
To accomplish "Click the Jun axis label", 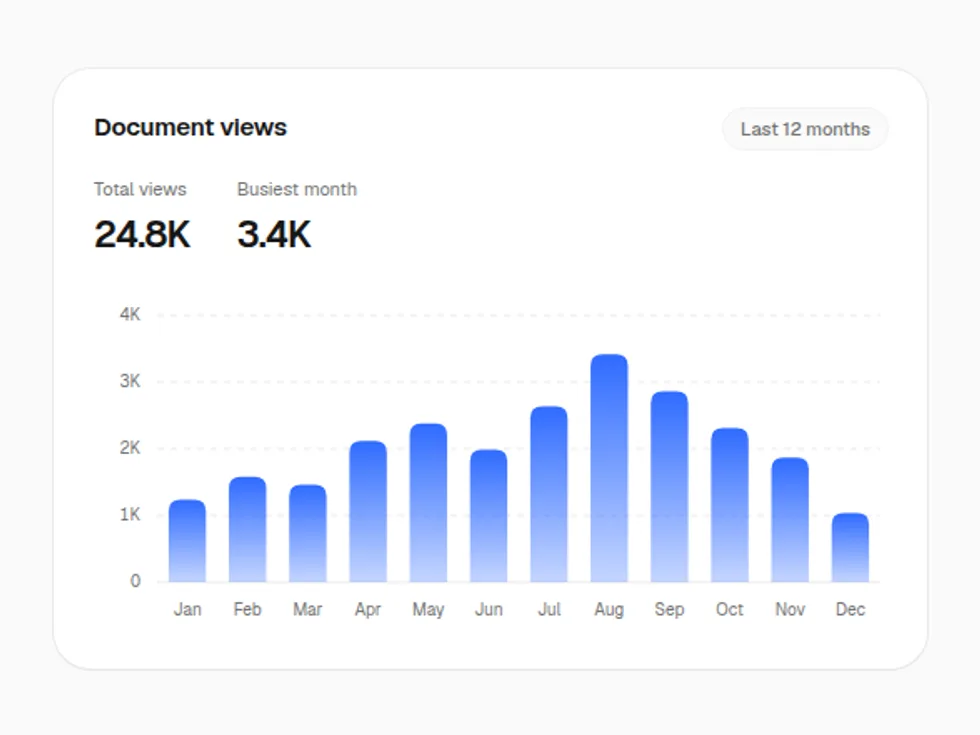I will point(489,609).
